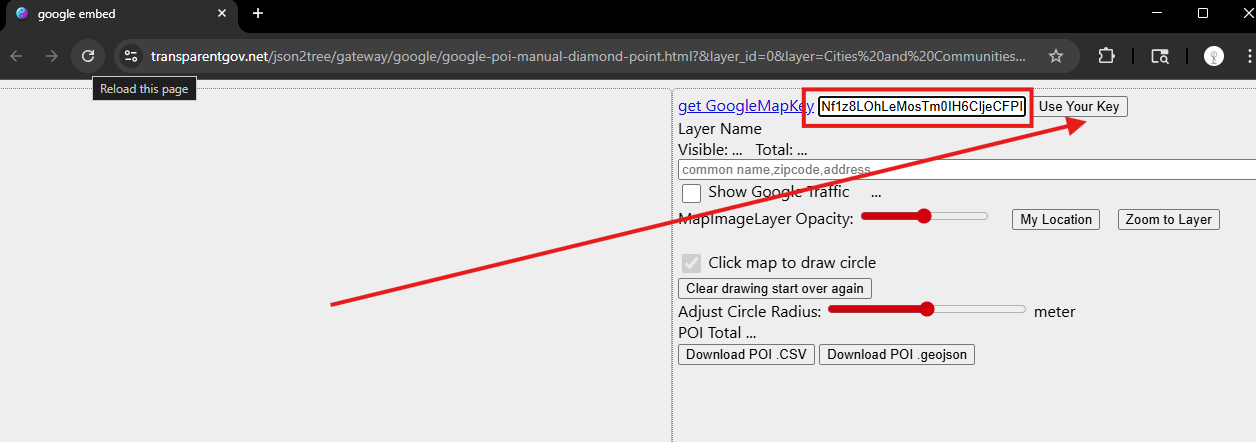Open the get GoogleMapKey link
This screenshot has height=442, width=1256.
746,106
